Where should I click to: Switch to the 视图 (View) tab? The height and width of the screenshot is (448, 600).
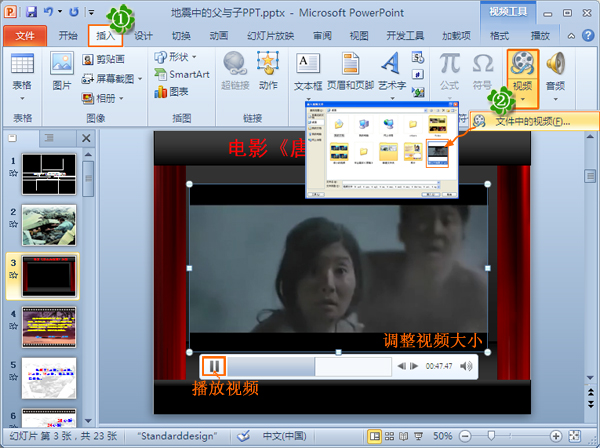(359, 36)
